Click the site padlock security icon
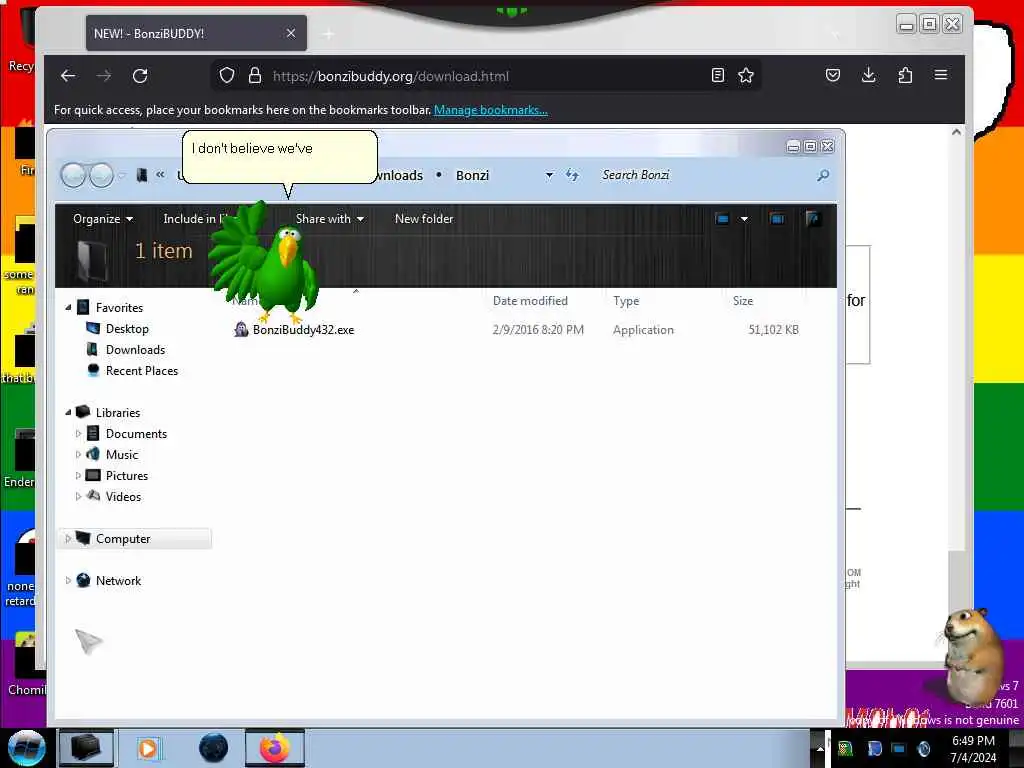This screenshot has height=768, width=1024. [x=255, y=76]
